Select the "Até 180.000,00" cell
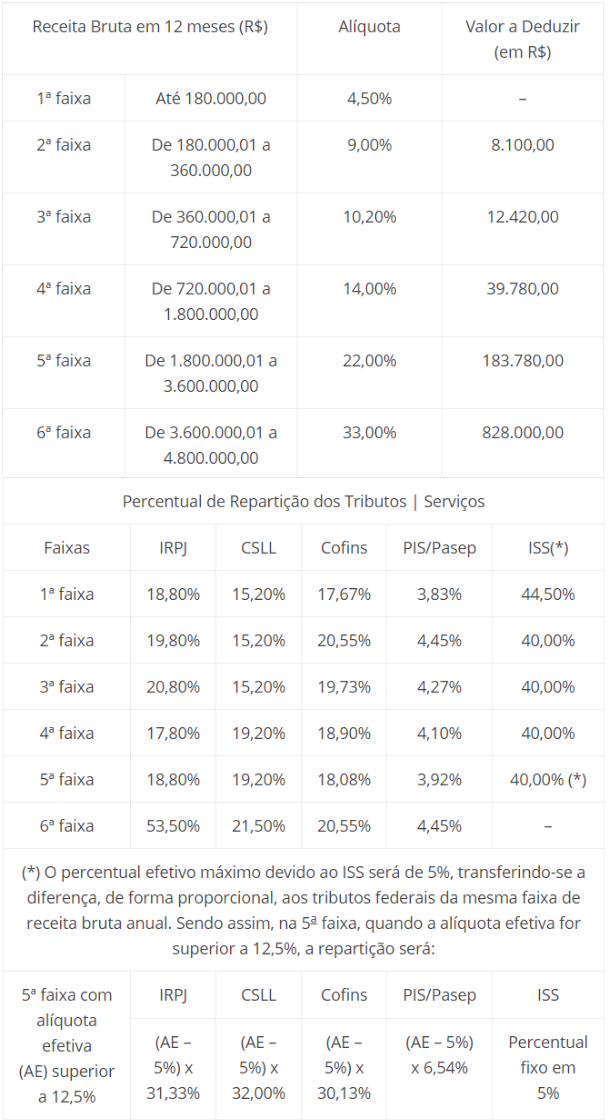The width and height of the screenshot is (608, 1120). point(211,98)
